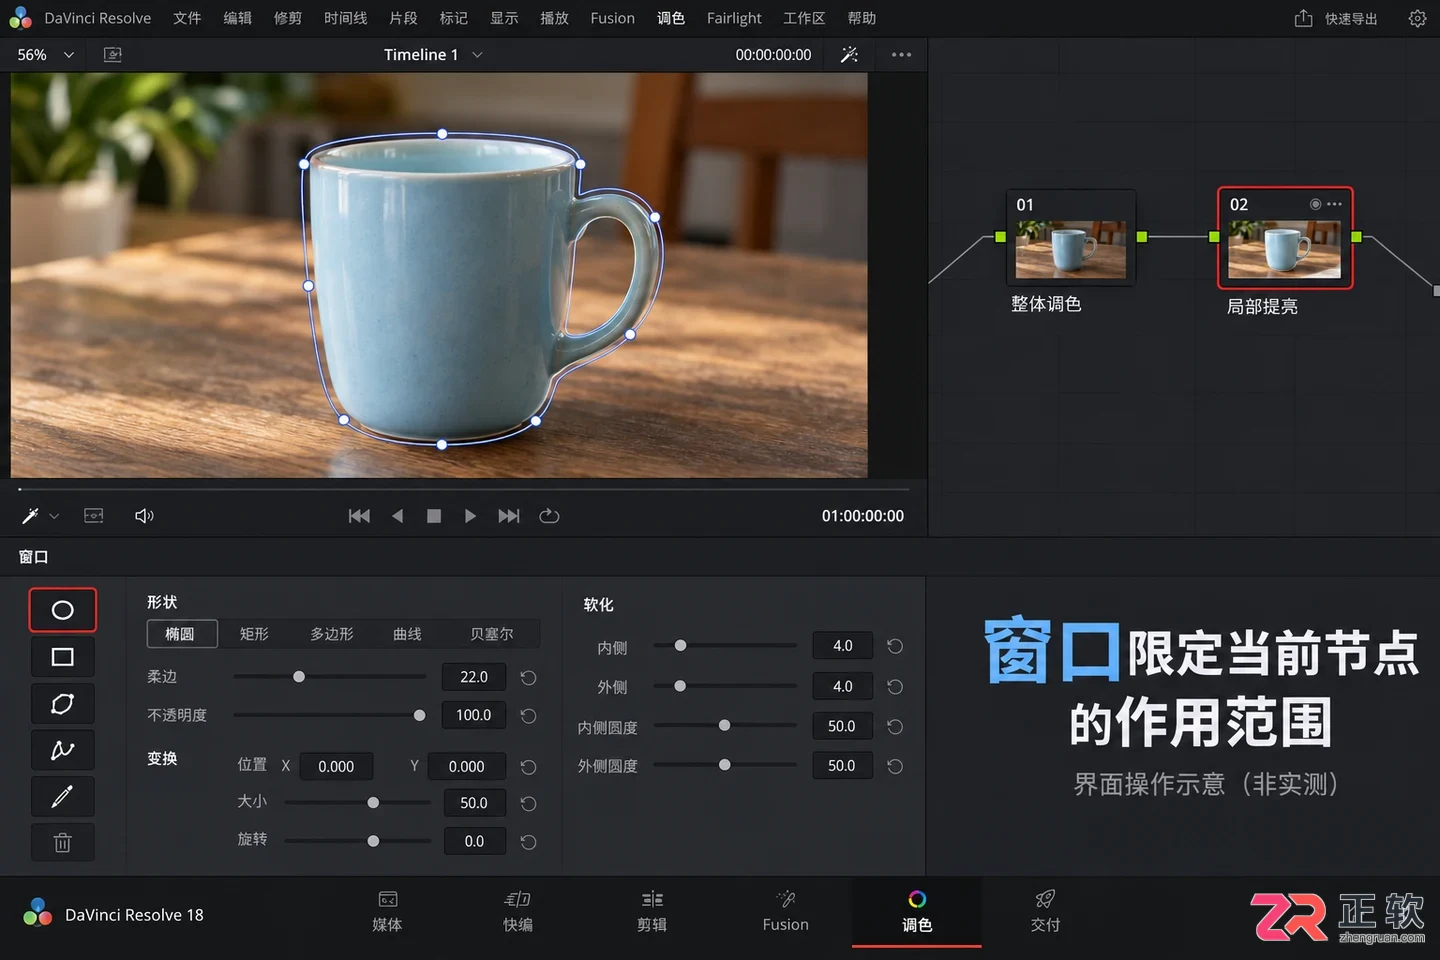
Task: Switch to the 媒体 page
Action: 387,911
